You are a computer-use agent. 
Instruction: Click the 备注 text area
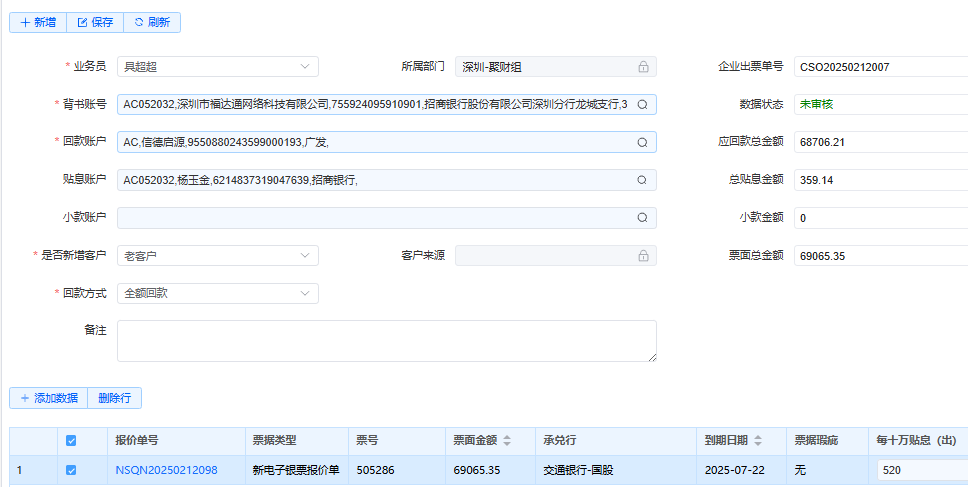[386, 341]
